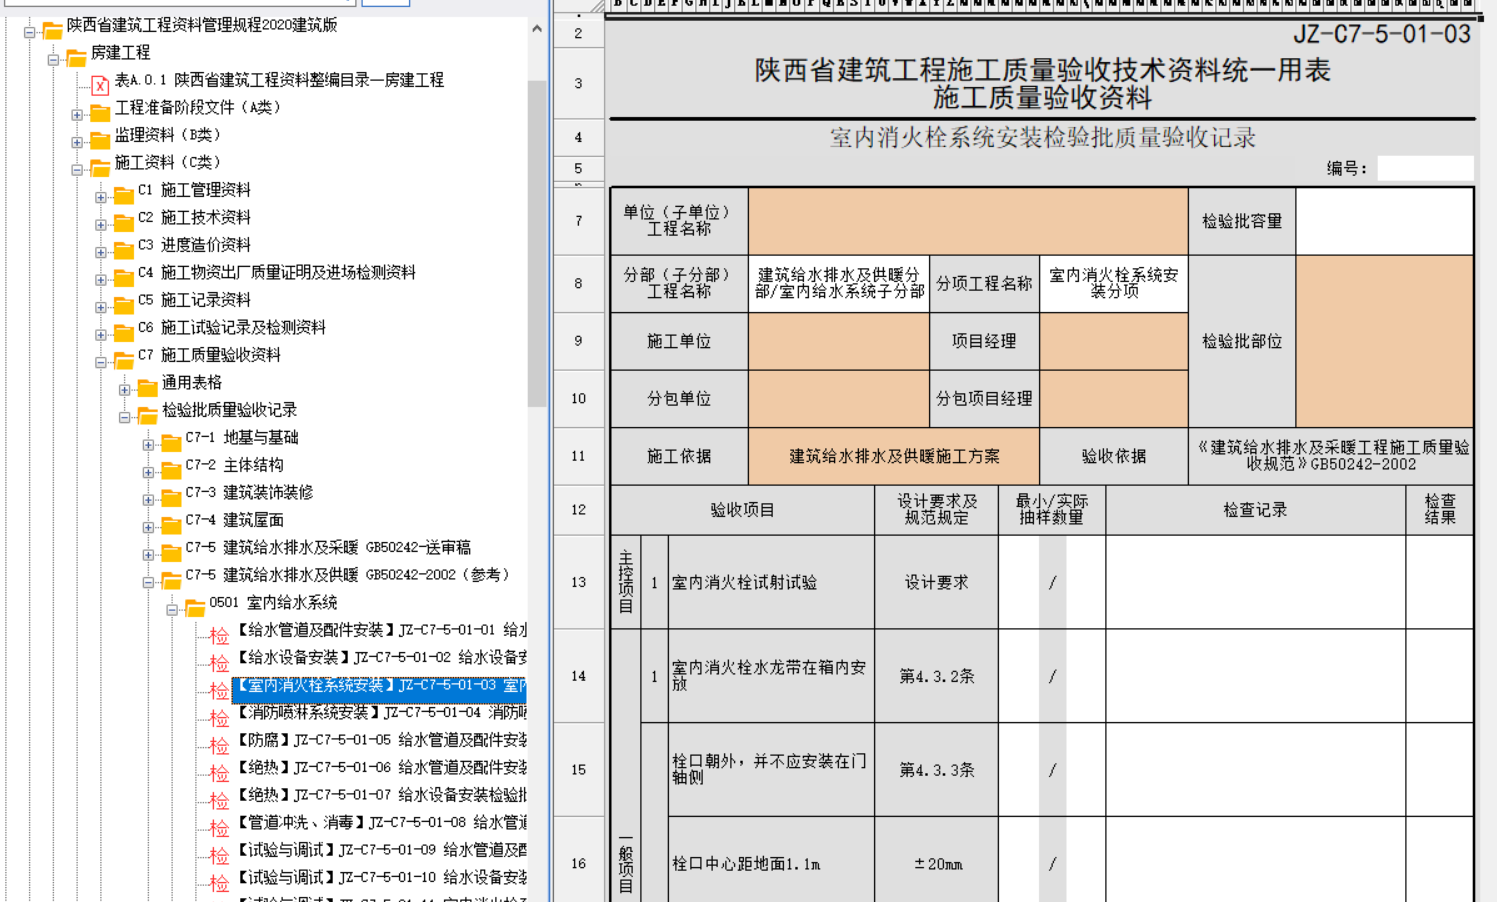This screenshot has height=902, width=1497.
Task: Select row header 13 in the sheet
Action: click(x=578, y=582)
